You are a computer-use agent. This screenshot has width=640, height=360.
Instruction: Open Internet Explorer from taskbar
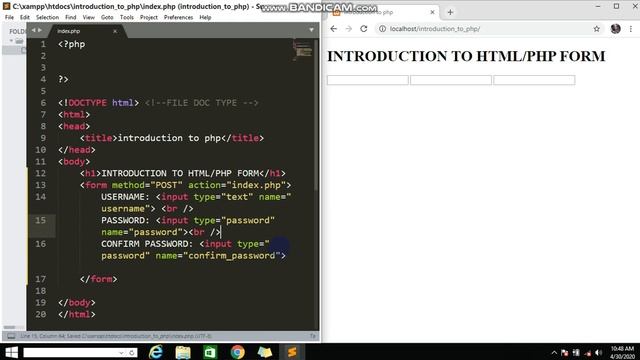click(156, 352)
